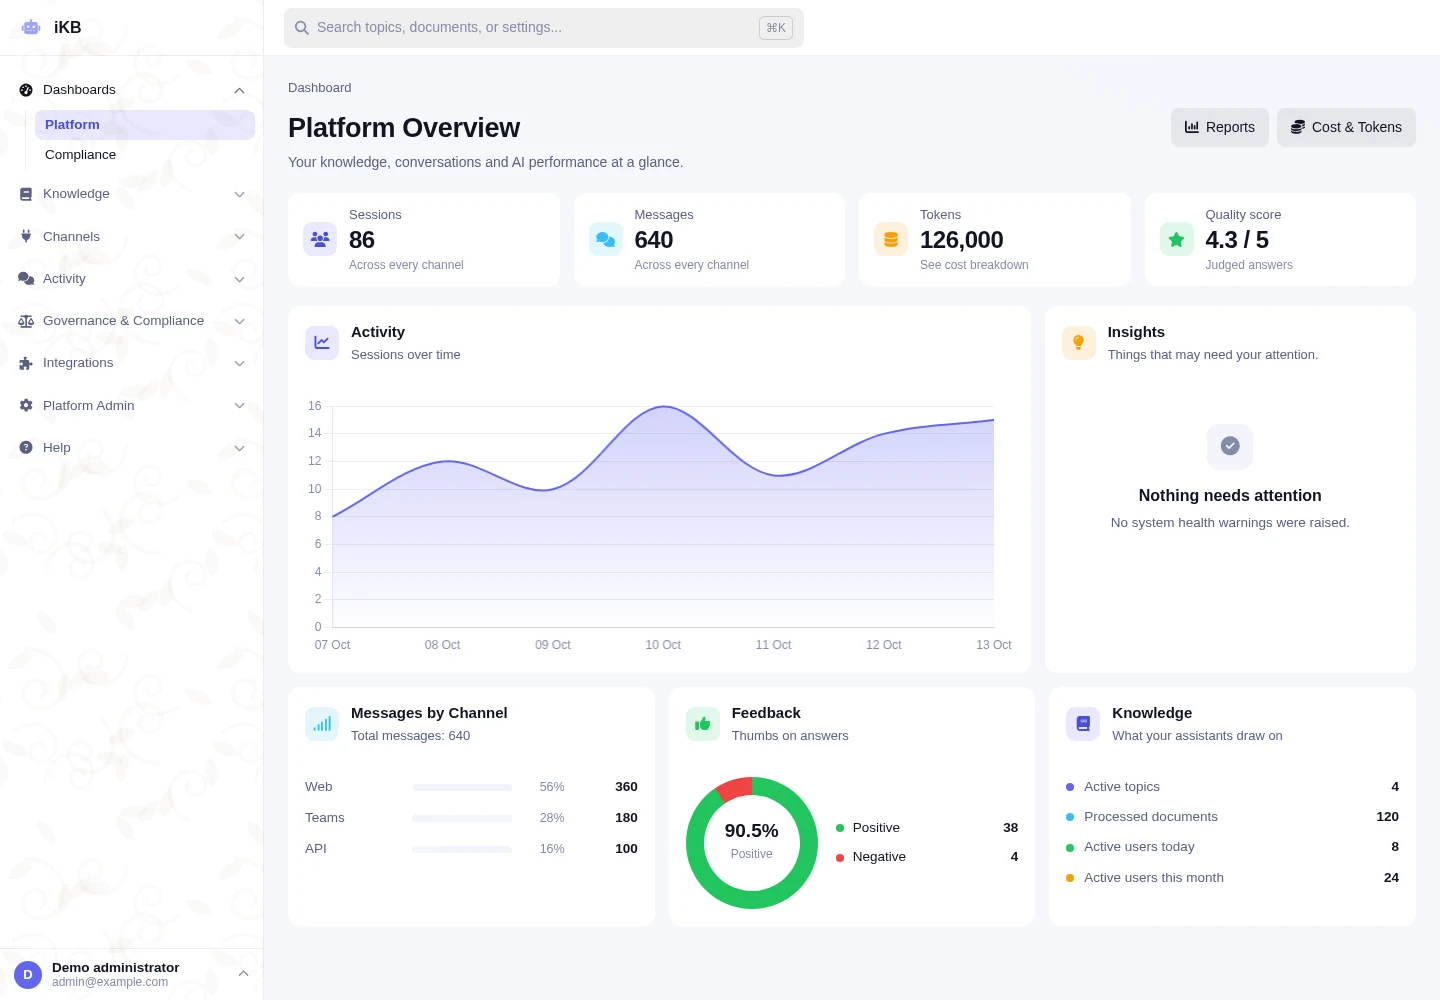Click the Processed documents row
The width and height of the screenshot is (1440, 1000).
point(1232,817)
